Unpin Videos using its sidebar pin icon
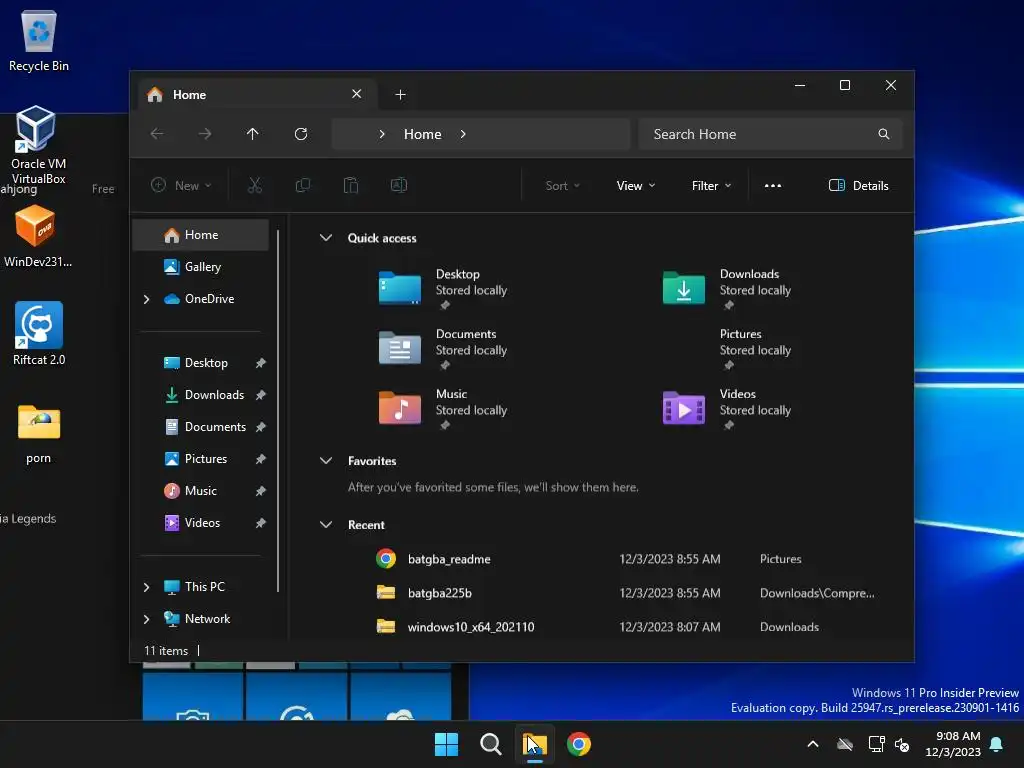The image size is (1024, 768). pyautogui.click(x=261, y=523)
